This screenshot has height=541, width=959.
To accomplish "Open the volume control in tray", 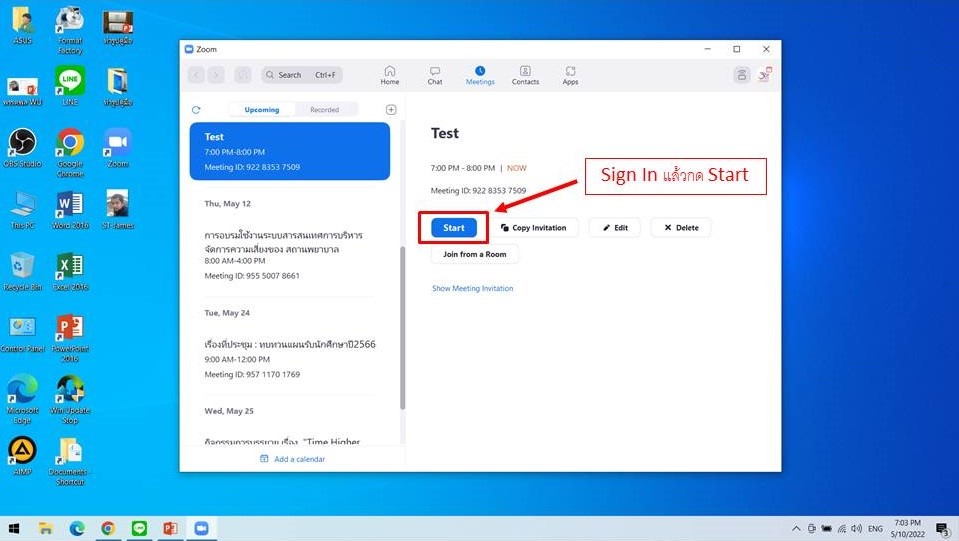I will pos(856,529).
